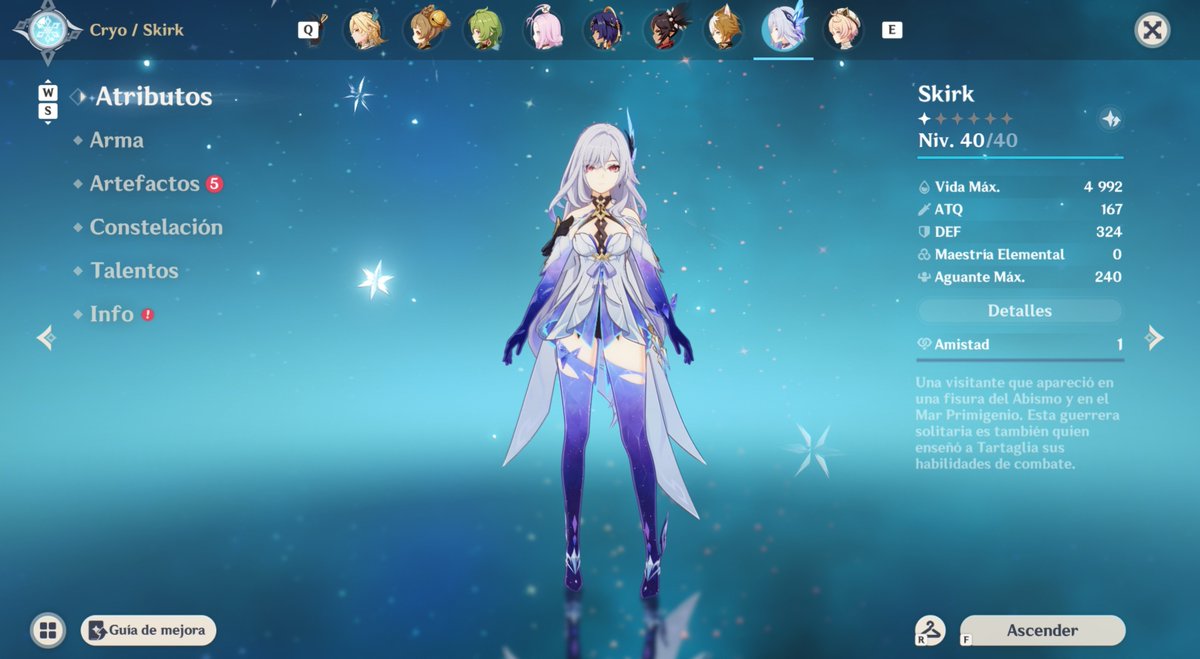Viewport: 1200px width, 659px height.
Task: Click the Detalles button
Action: click(1020, 311)
